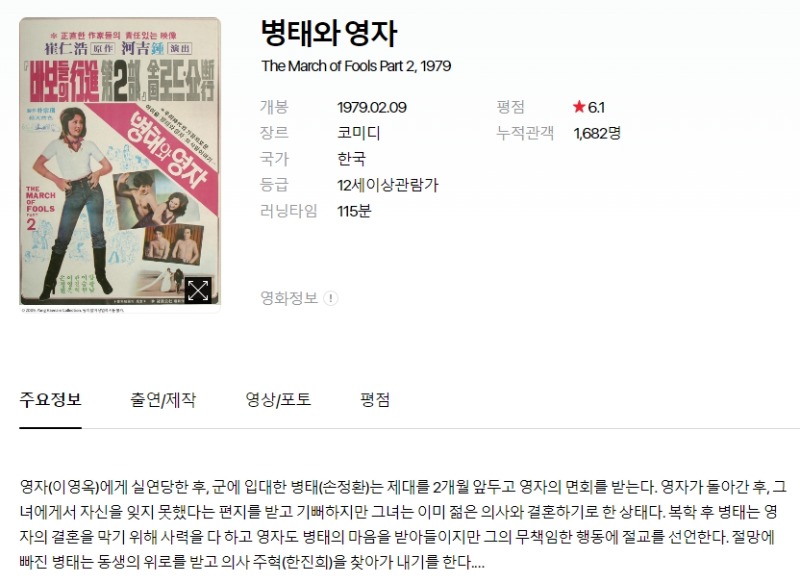Switch to the 출연/제작 tab
Viewport: 800px width, 583px height.
(x=163, y=399)
